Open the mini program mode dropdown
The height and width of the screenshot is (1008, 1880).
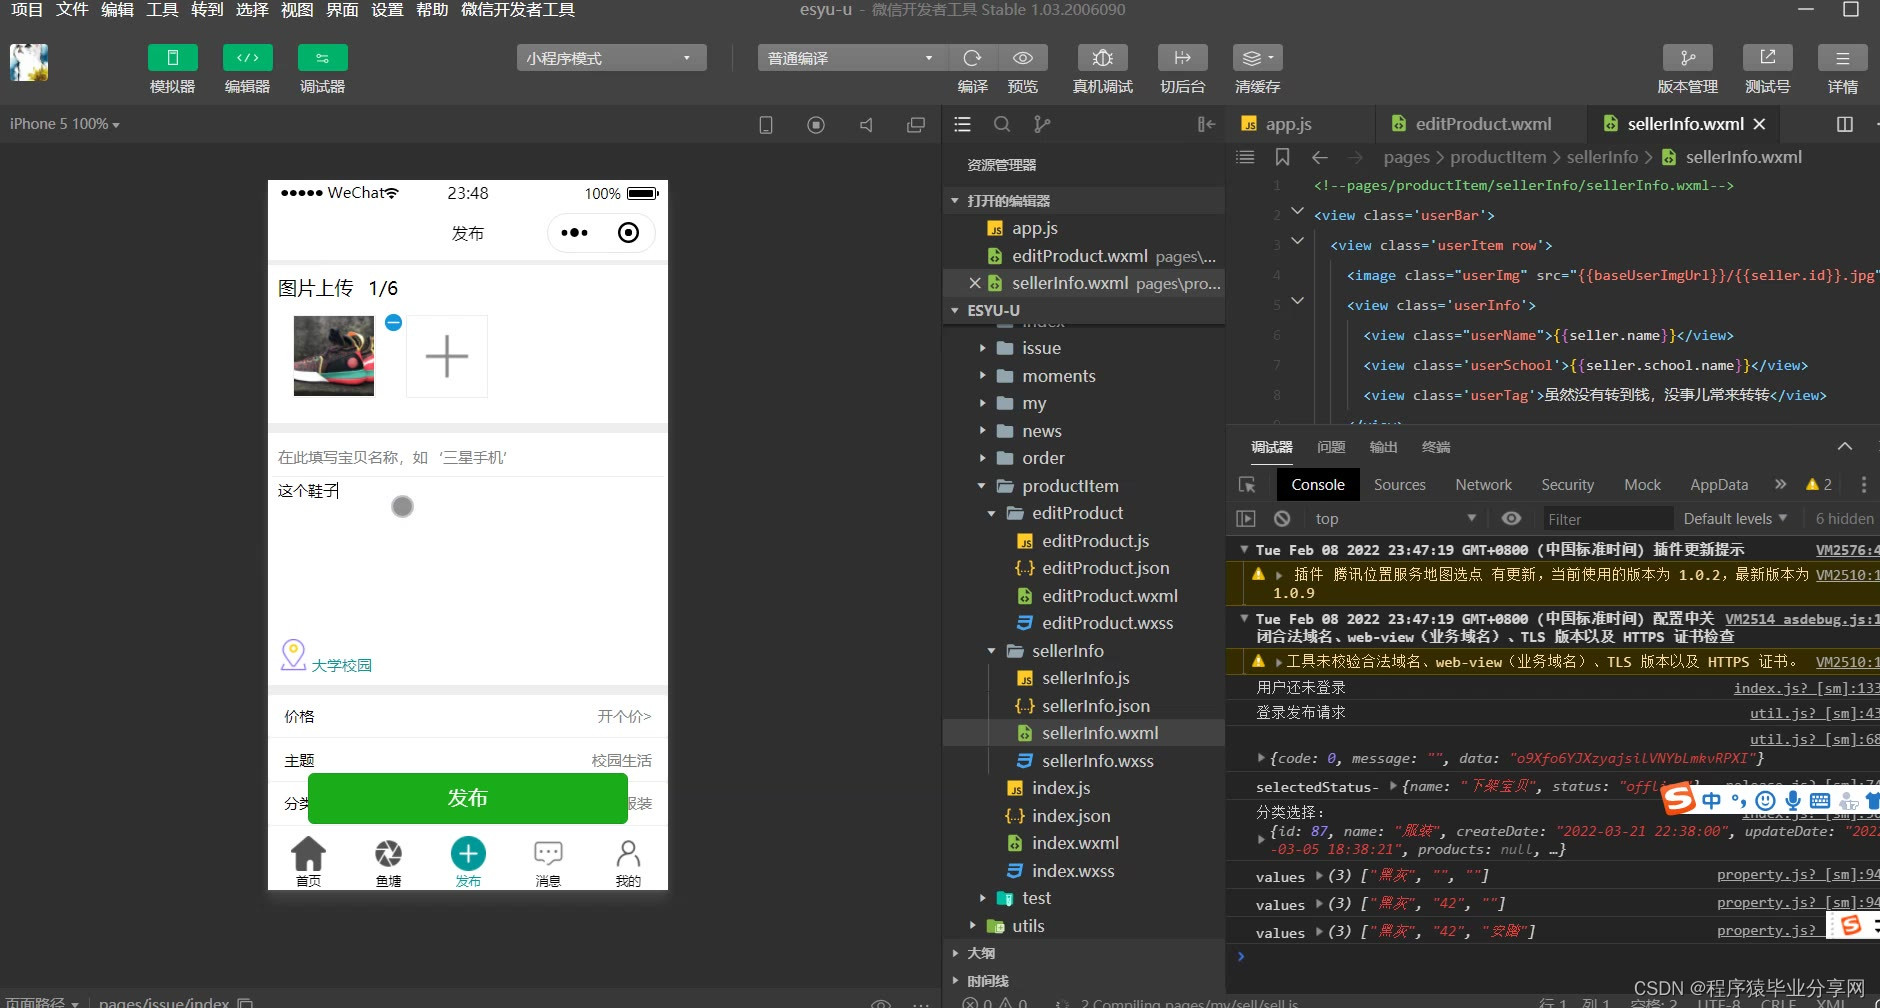coord(611,58)
